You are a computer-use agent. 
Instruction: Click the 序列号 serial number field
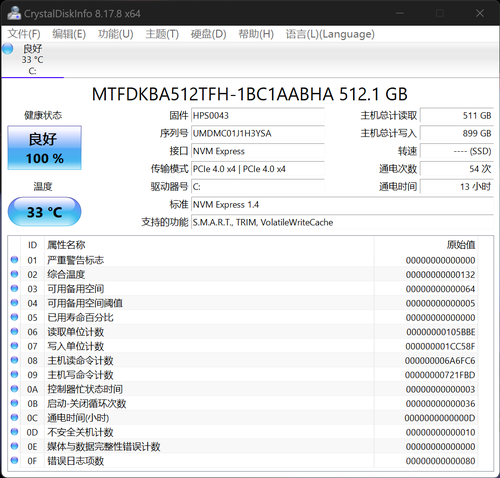pos(258,133)
